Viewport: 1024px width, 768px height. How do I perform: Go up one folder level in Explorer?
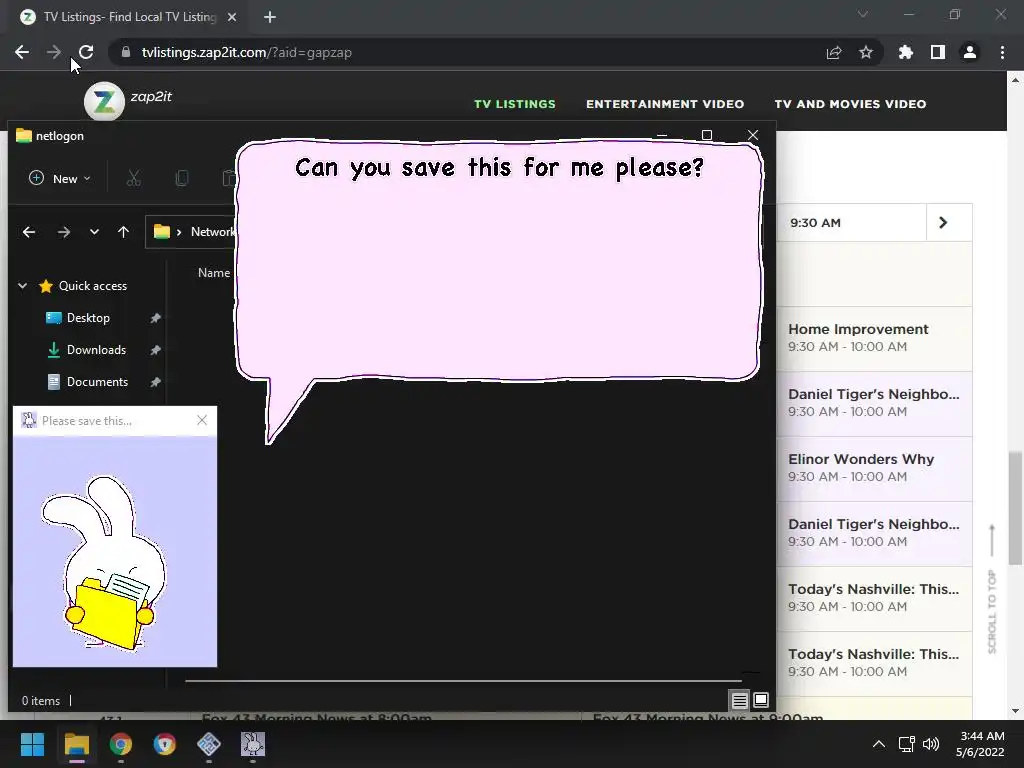[123, 232]
